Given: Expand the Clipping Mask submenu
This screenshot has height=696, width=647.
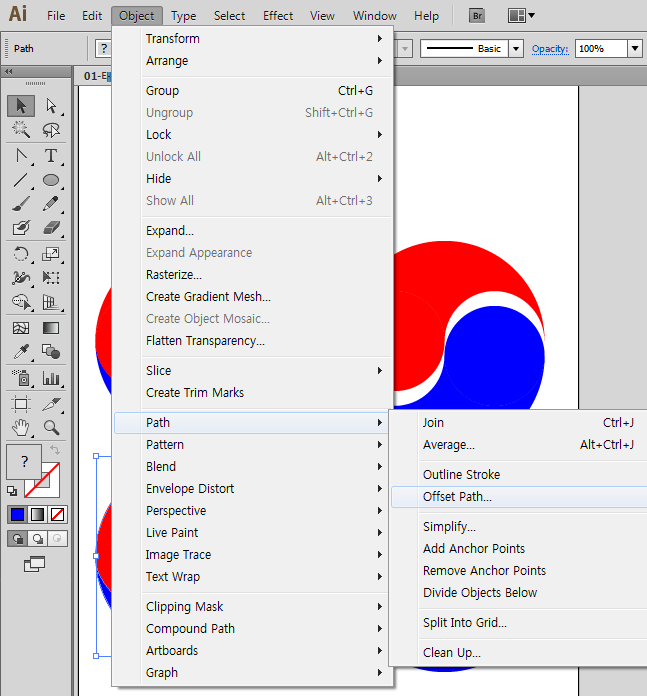Looking at the screenshot, I should pos(252,607).
